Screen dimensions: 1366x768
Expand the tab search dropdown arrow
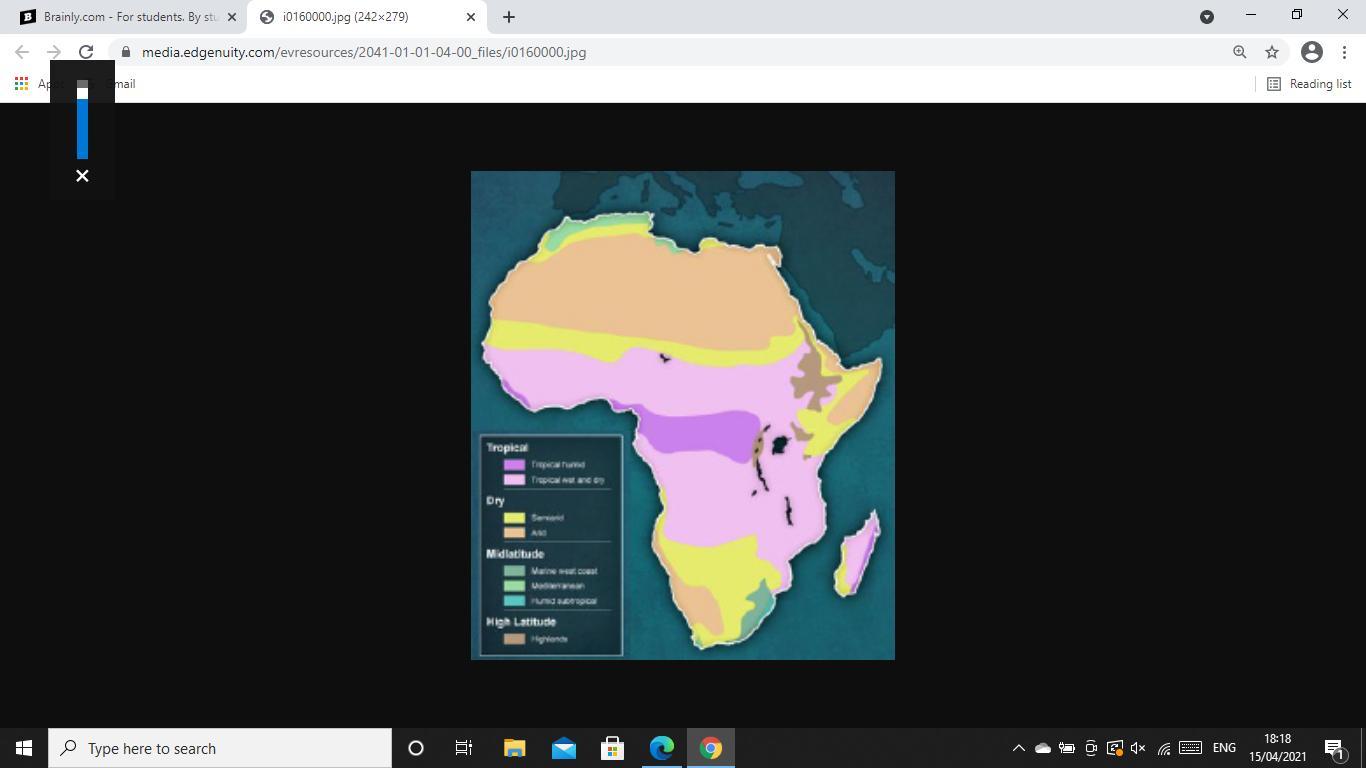click(1206, 17)
